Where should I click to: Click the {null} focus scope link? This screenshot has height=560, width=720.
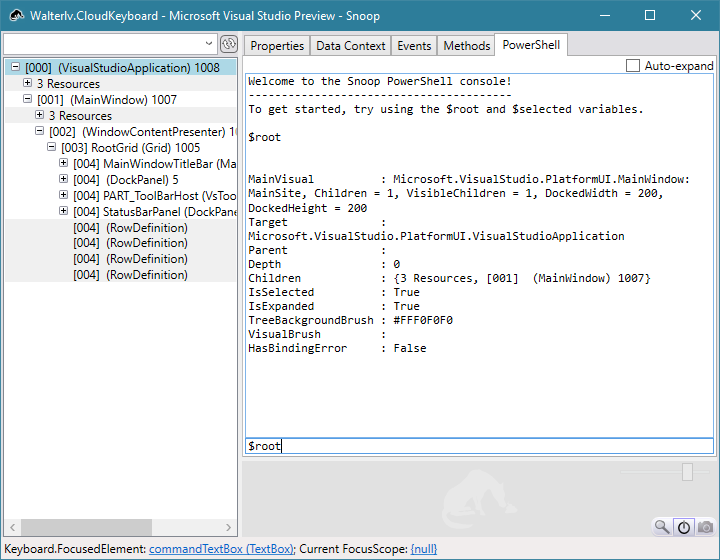point(424,549)
